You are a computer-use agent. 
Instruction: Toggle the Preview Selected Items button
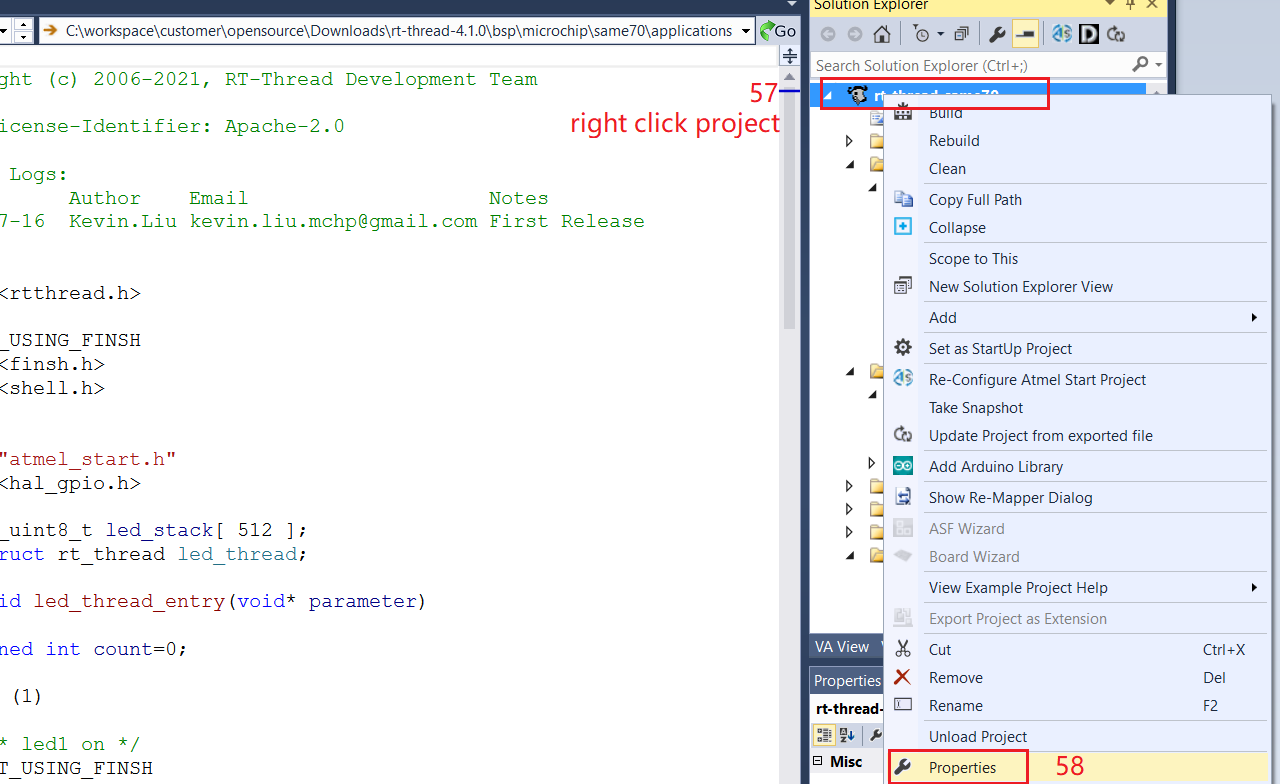click(x=1024, y=35)
